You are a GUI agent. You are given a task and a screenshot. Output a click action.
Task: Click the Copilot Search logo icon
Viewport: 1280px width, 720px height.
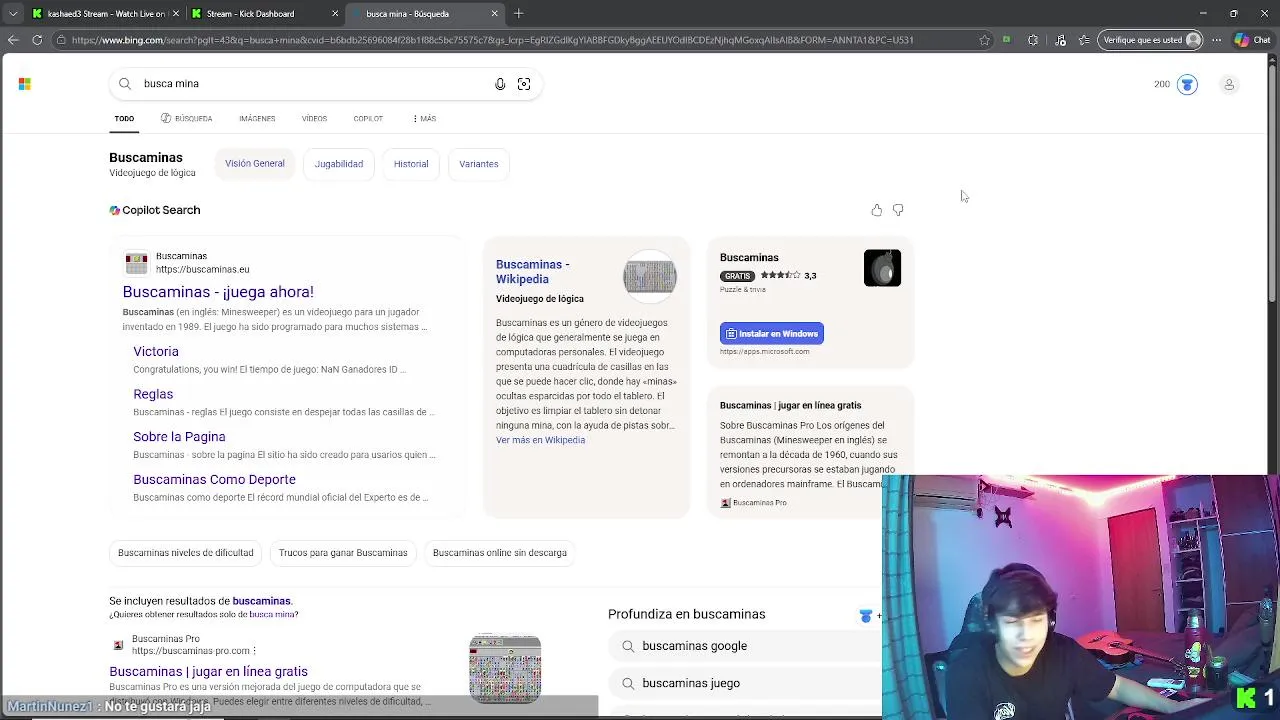coord(115,211)
